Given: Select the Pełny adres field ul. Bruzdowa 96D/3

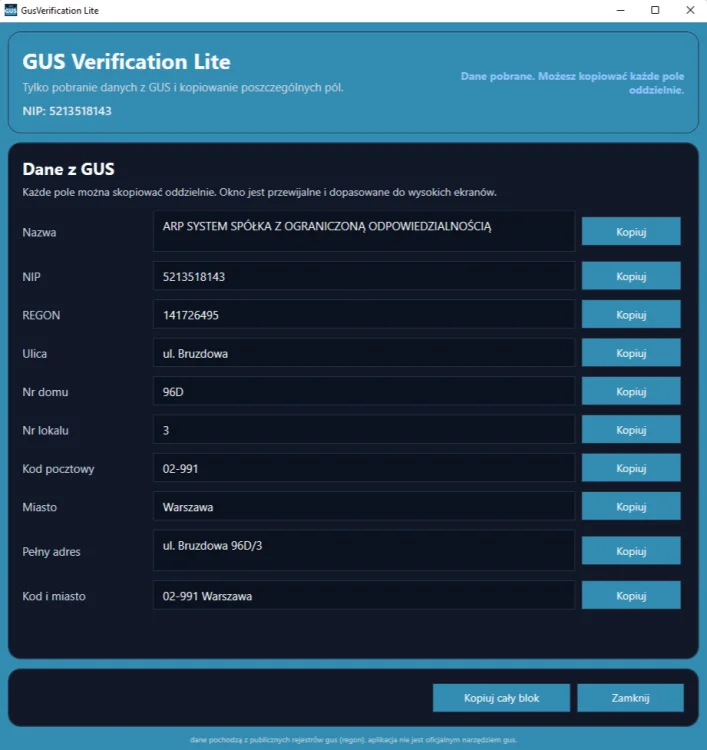Looking at the screenshot, I should [364, 550].
